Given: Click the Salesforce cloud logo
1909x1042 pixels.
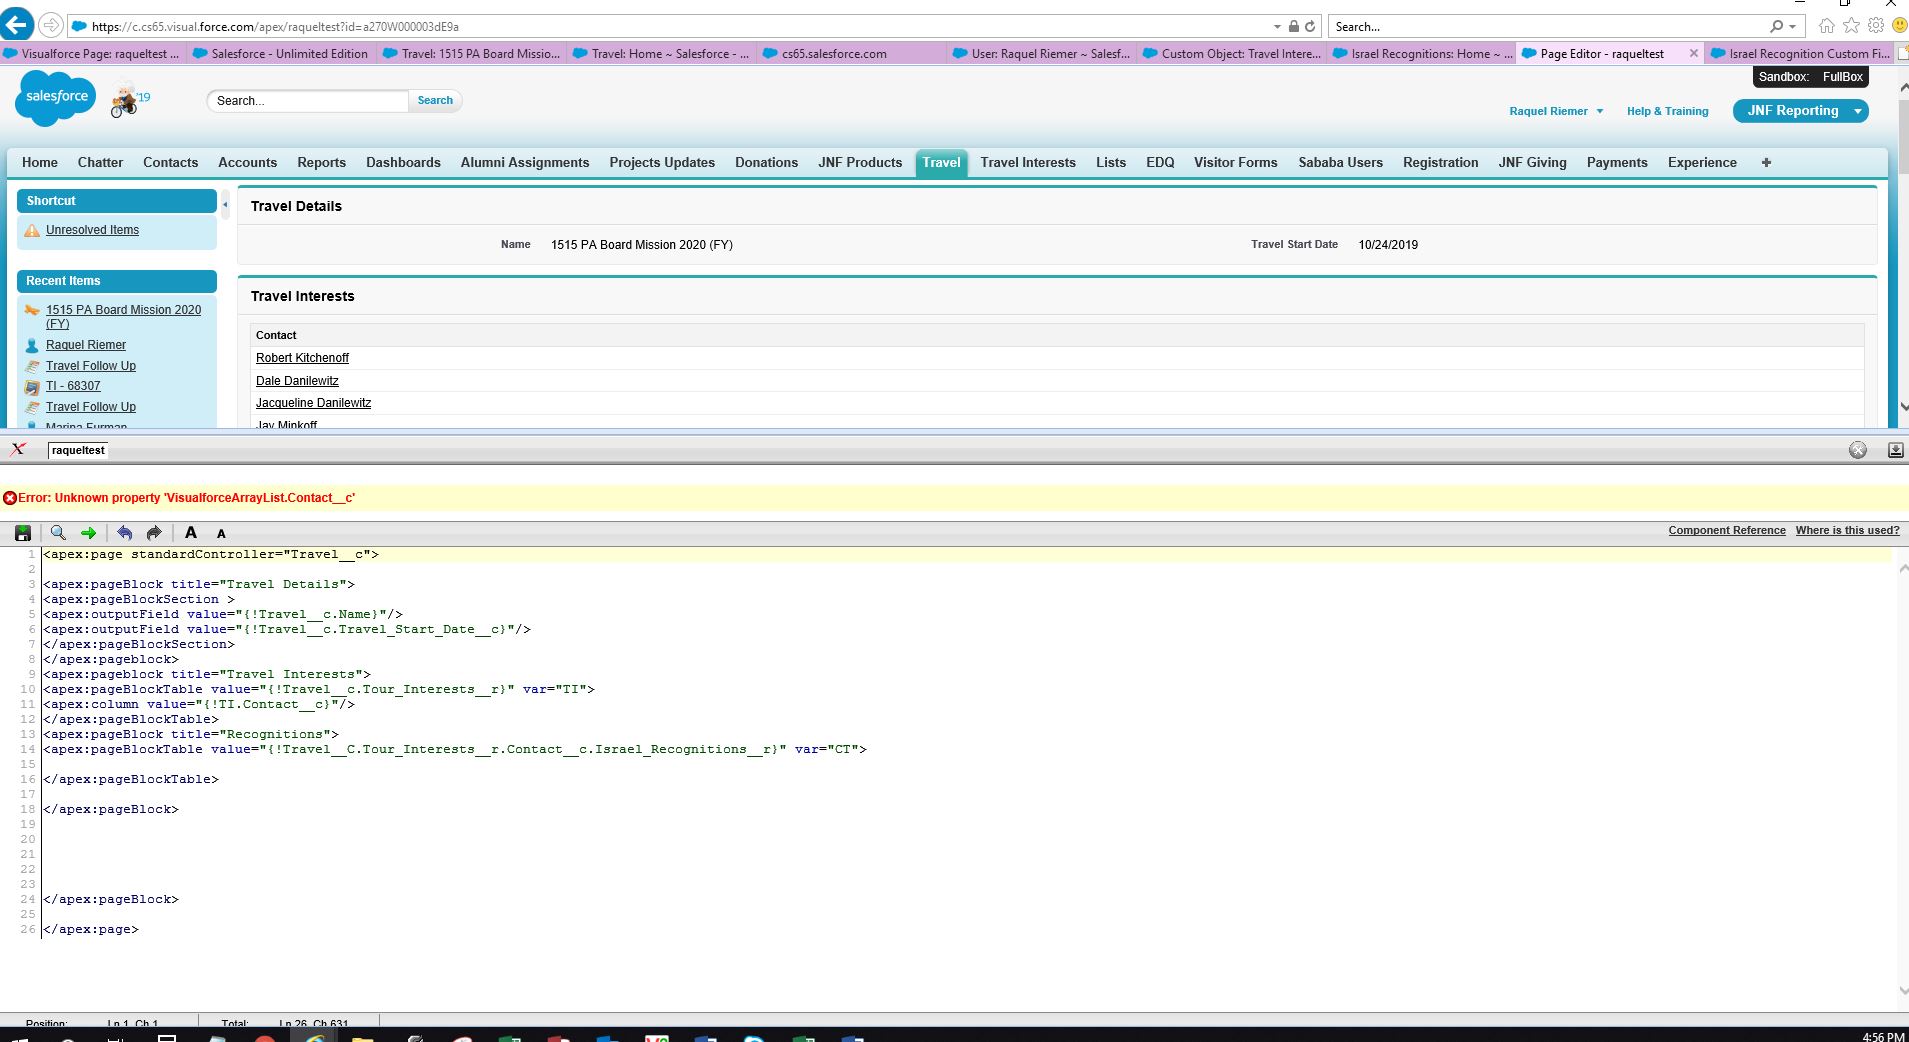Looking at the screenshot, I should tap(56, 97).
